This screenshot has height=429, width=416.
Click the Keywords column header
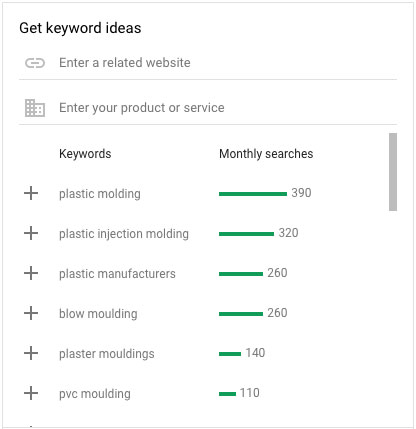pos(85,154)
